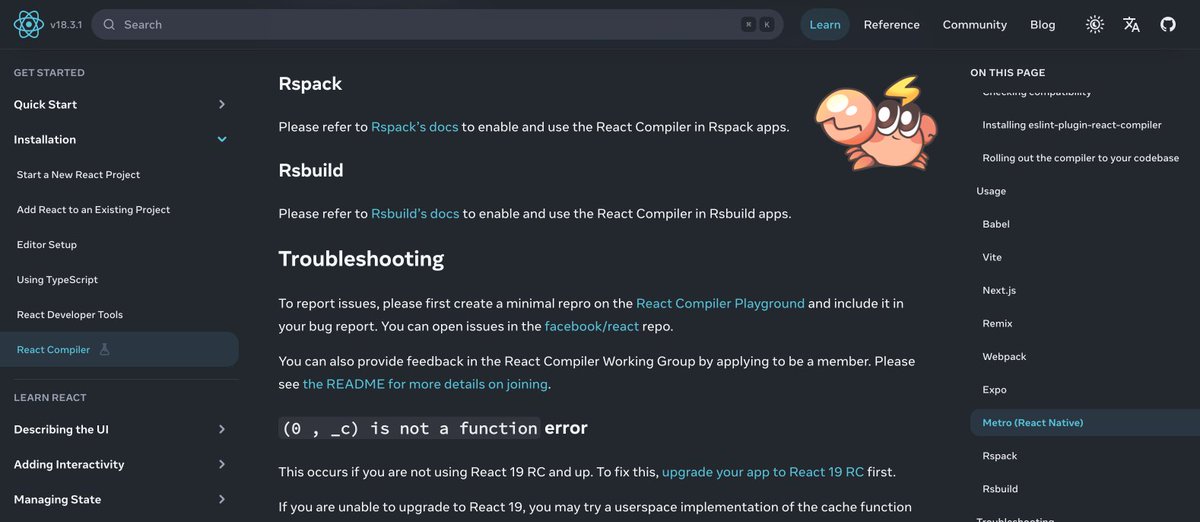Open React Developer Tools page
Viewport: 1200px width, 522px height.
coord(70,314)
